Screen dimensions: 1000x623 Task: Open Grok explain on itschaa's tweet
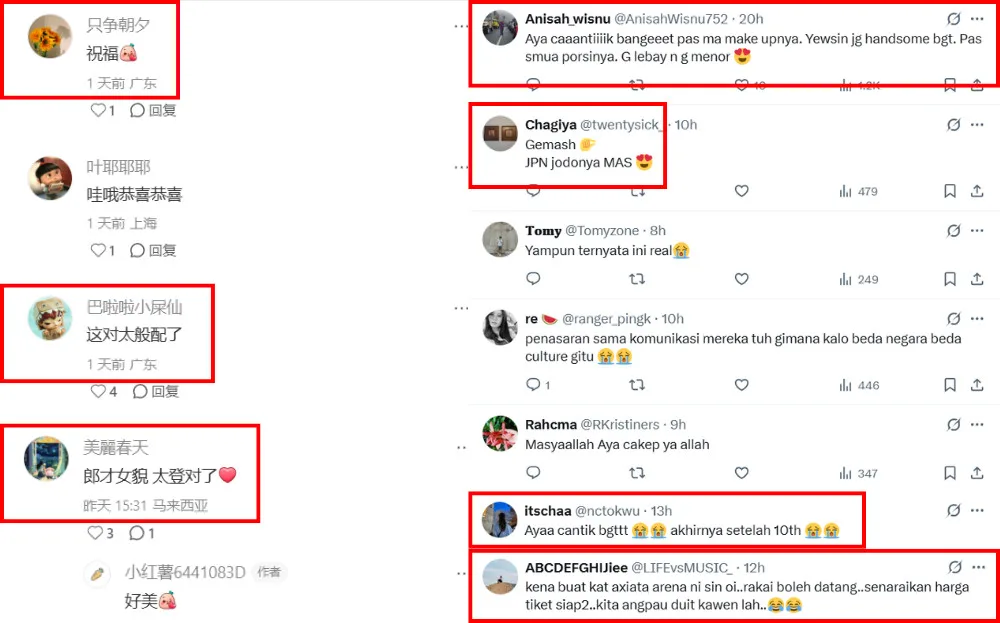point(954,511)
